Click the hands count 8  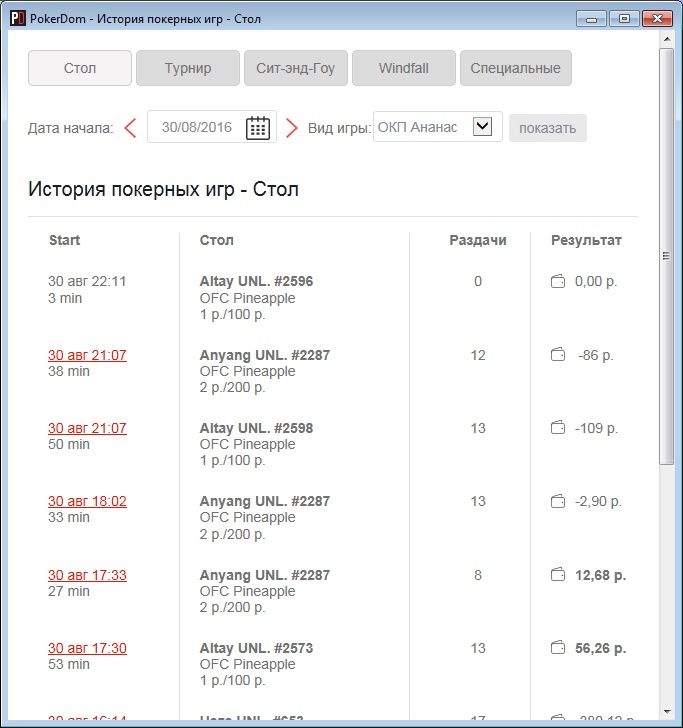pos(478,575)
